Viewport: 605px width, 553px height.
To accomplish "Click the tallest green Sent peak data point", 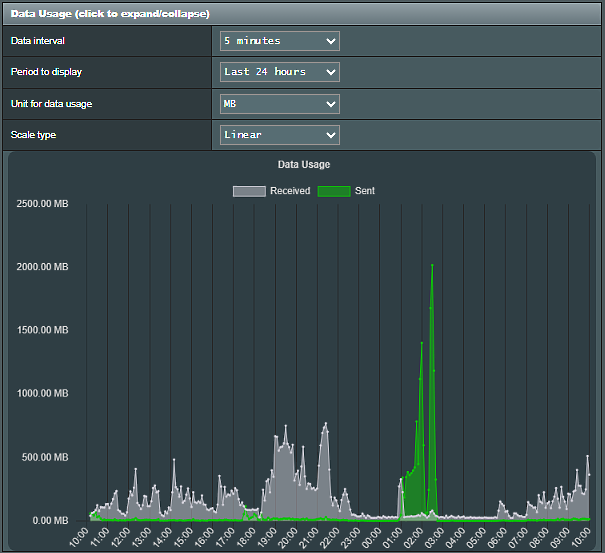I will [432, 265].
